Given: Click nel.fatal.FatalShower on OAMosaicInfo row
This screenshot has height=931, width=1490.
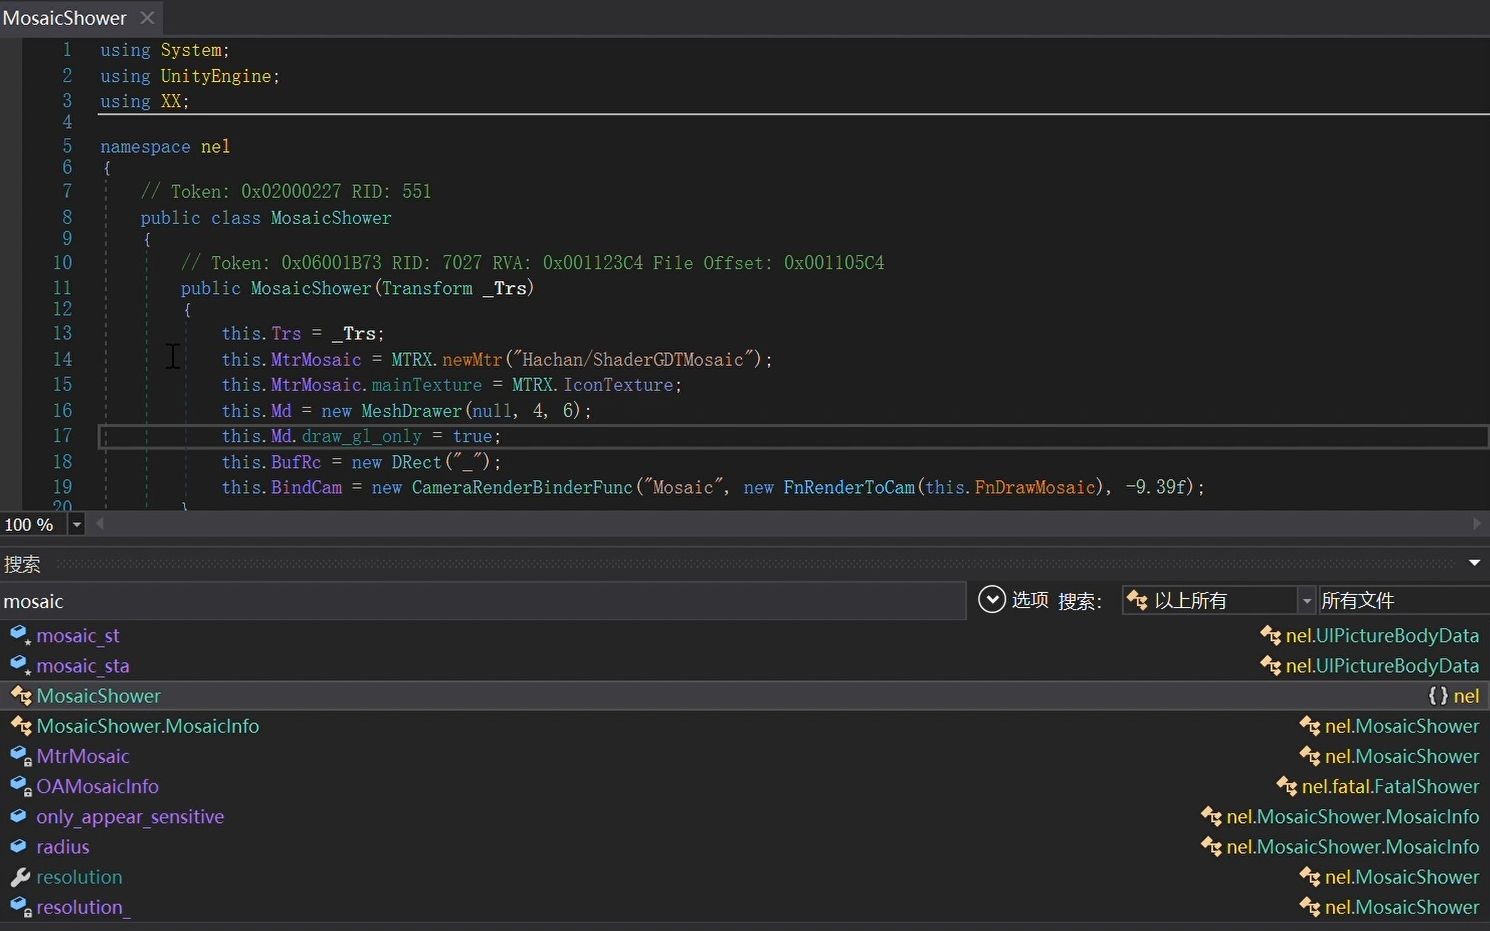Looking at the screenshot, I should pyautogui.click(x=1390, y=786).
